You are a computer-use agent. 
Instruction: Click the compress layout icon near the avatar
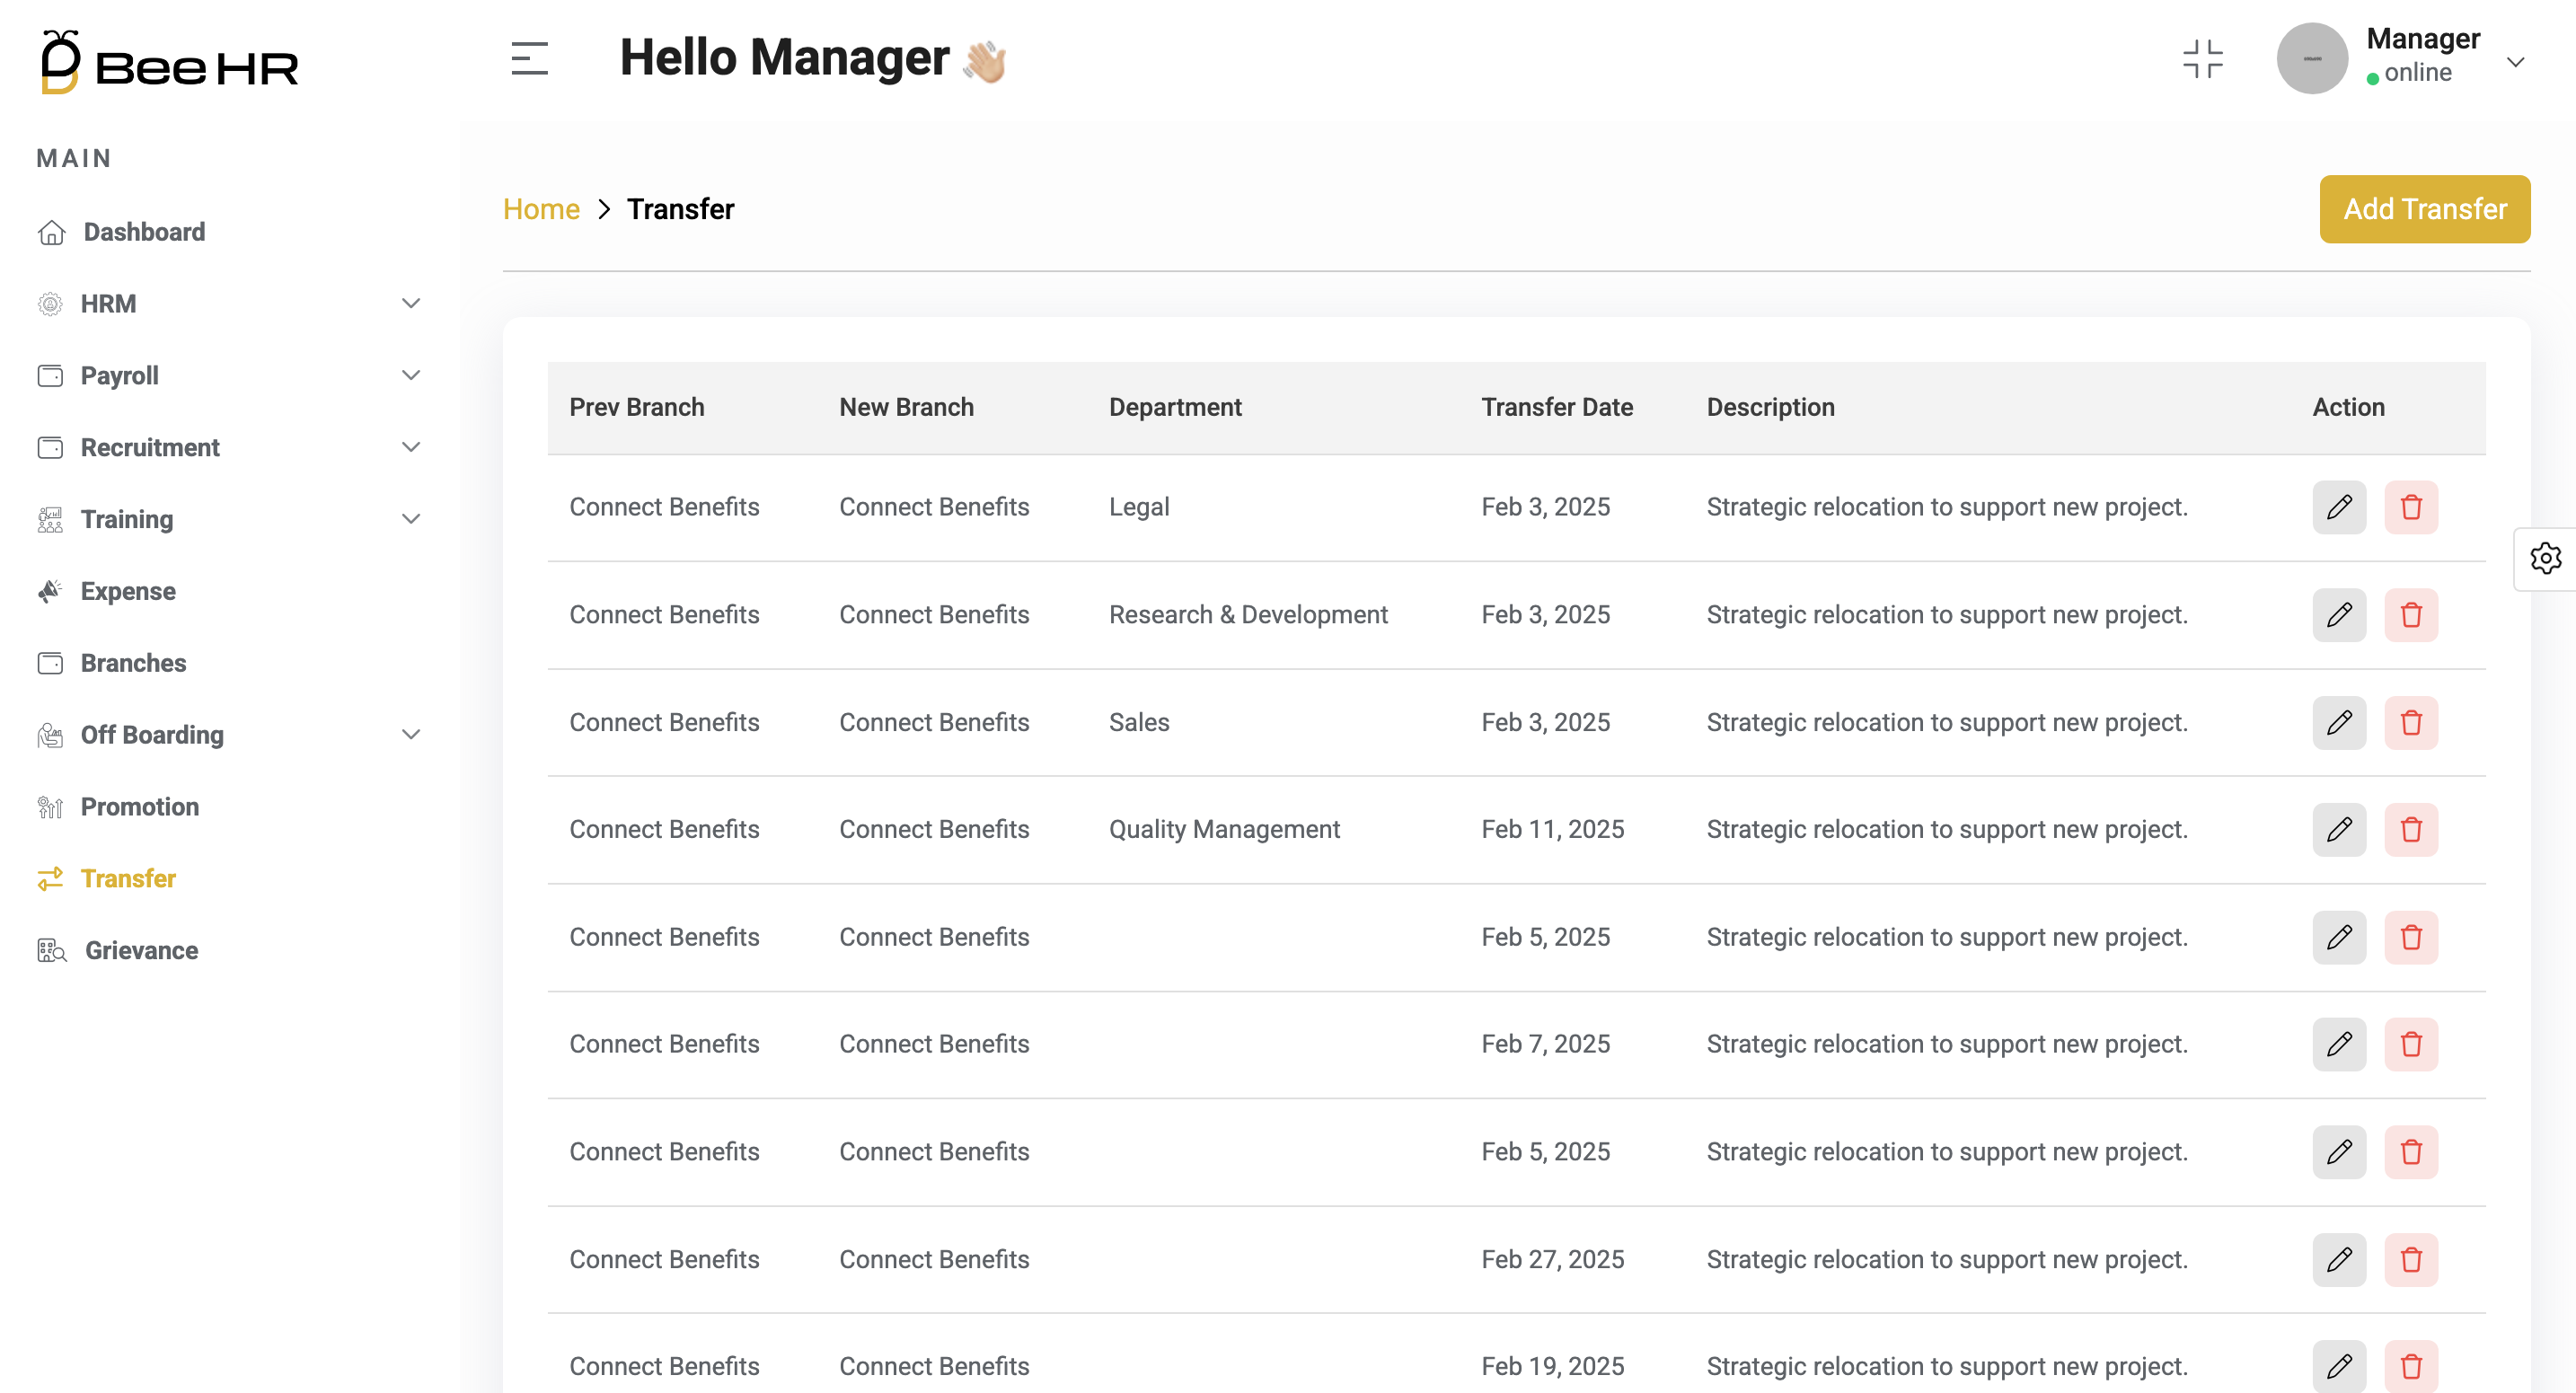[x=2203, y=58]
